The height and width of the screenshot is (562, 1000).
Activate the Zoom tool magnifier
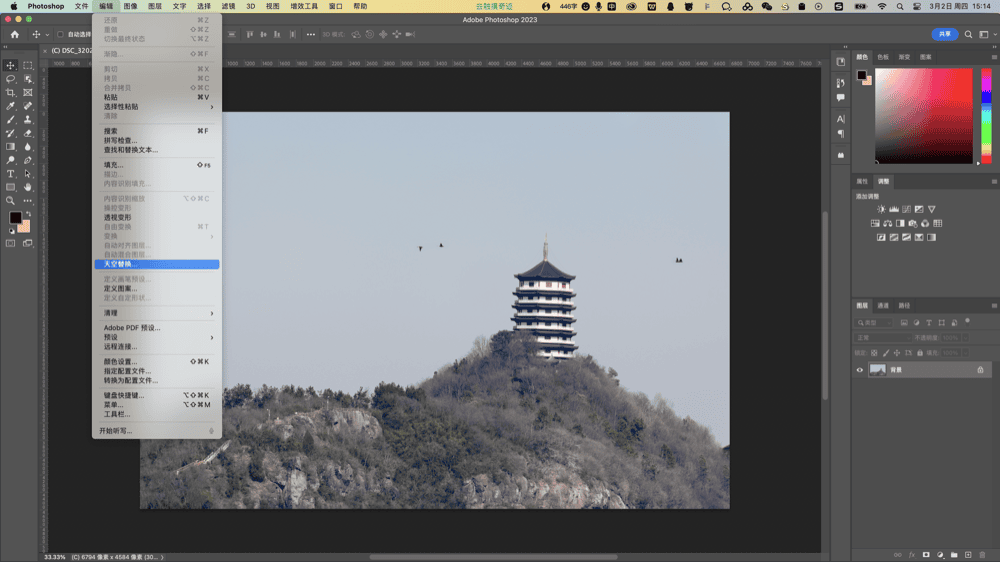coord(11,201)
